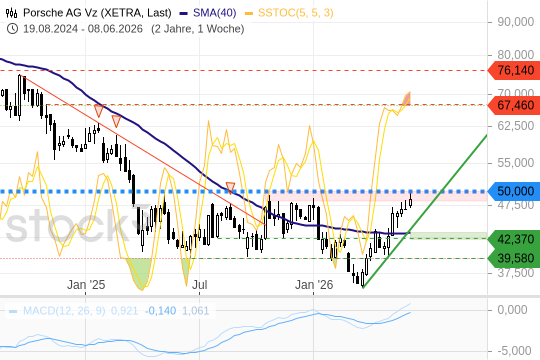Click the 80,000 price axis value

click(x=516, y=54)
